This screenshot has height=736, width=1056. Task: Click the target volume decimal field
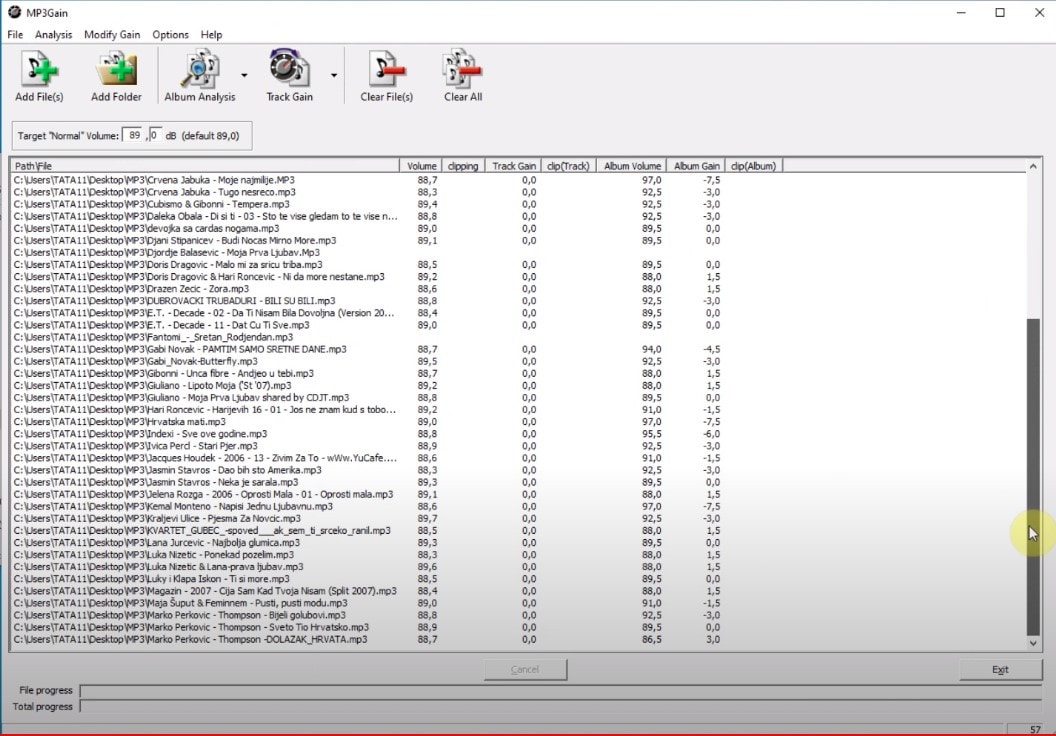[x=155, y=135]
